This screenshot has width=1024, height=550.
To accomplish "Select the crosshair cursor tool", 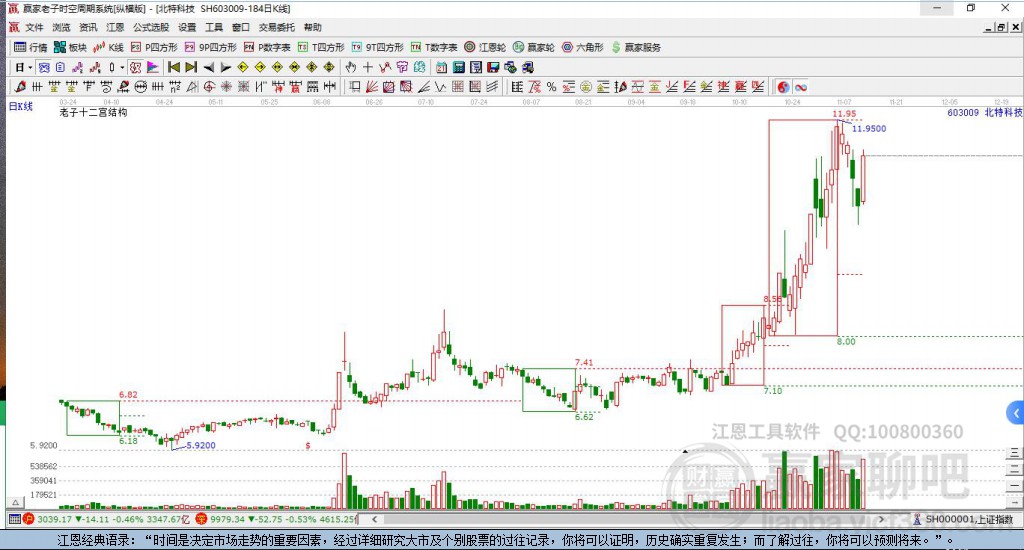I will pyautogui.click(x=368, y=67).
